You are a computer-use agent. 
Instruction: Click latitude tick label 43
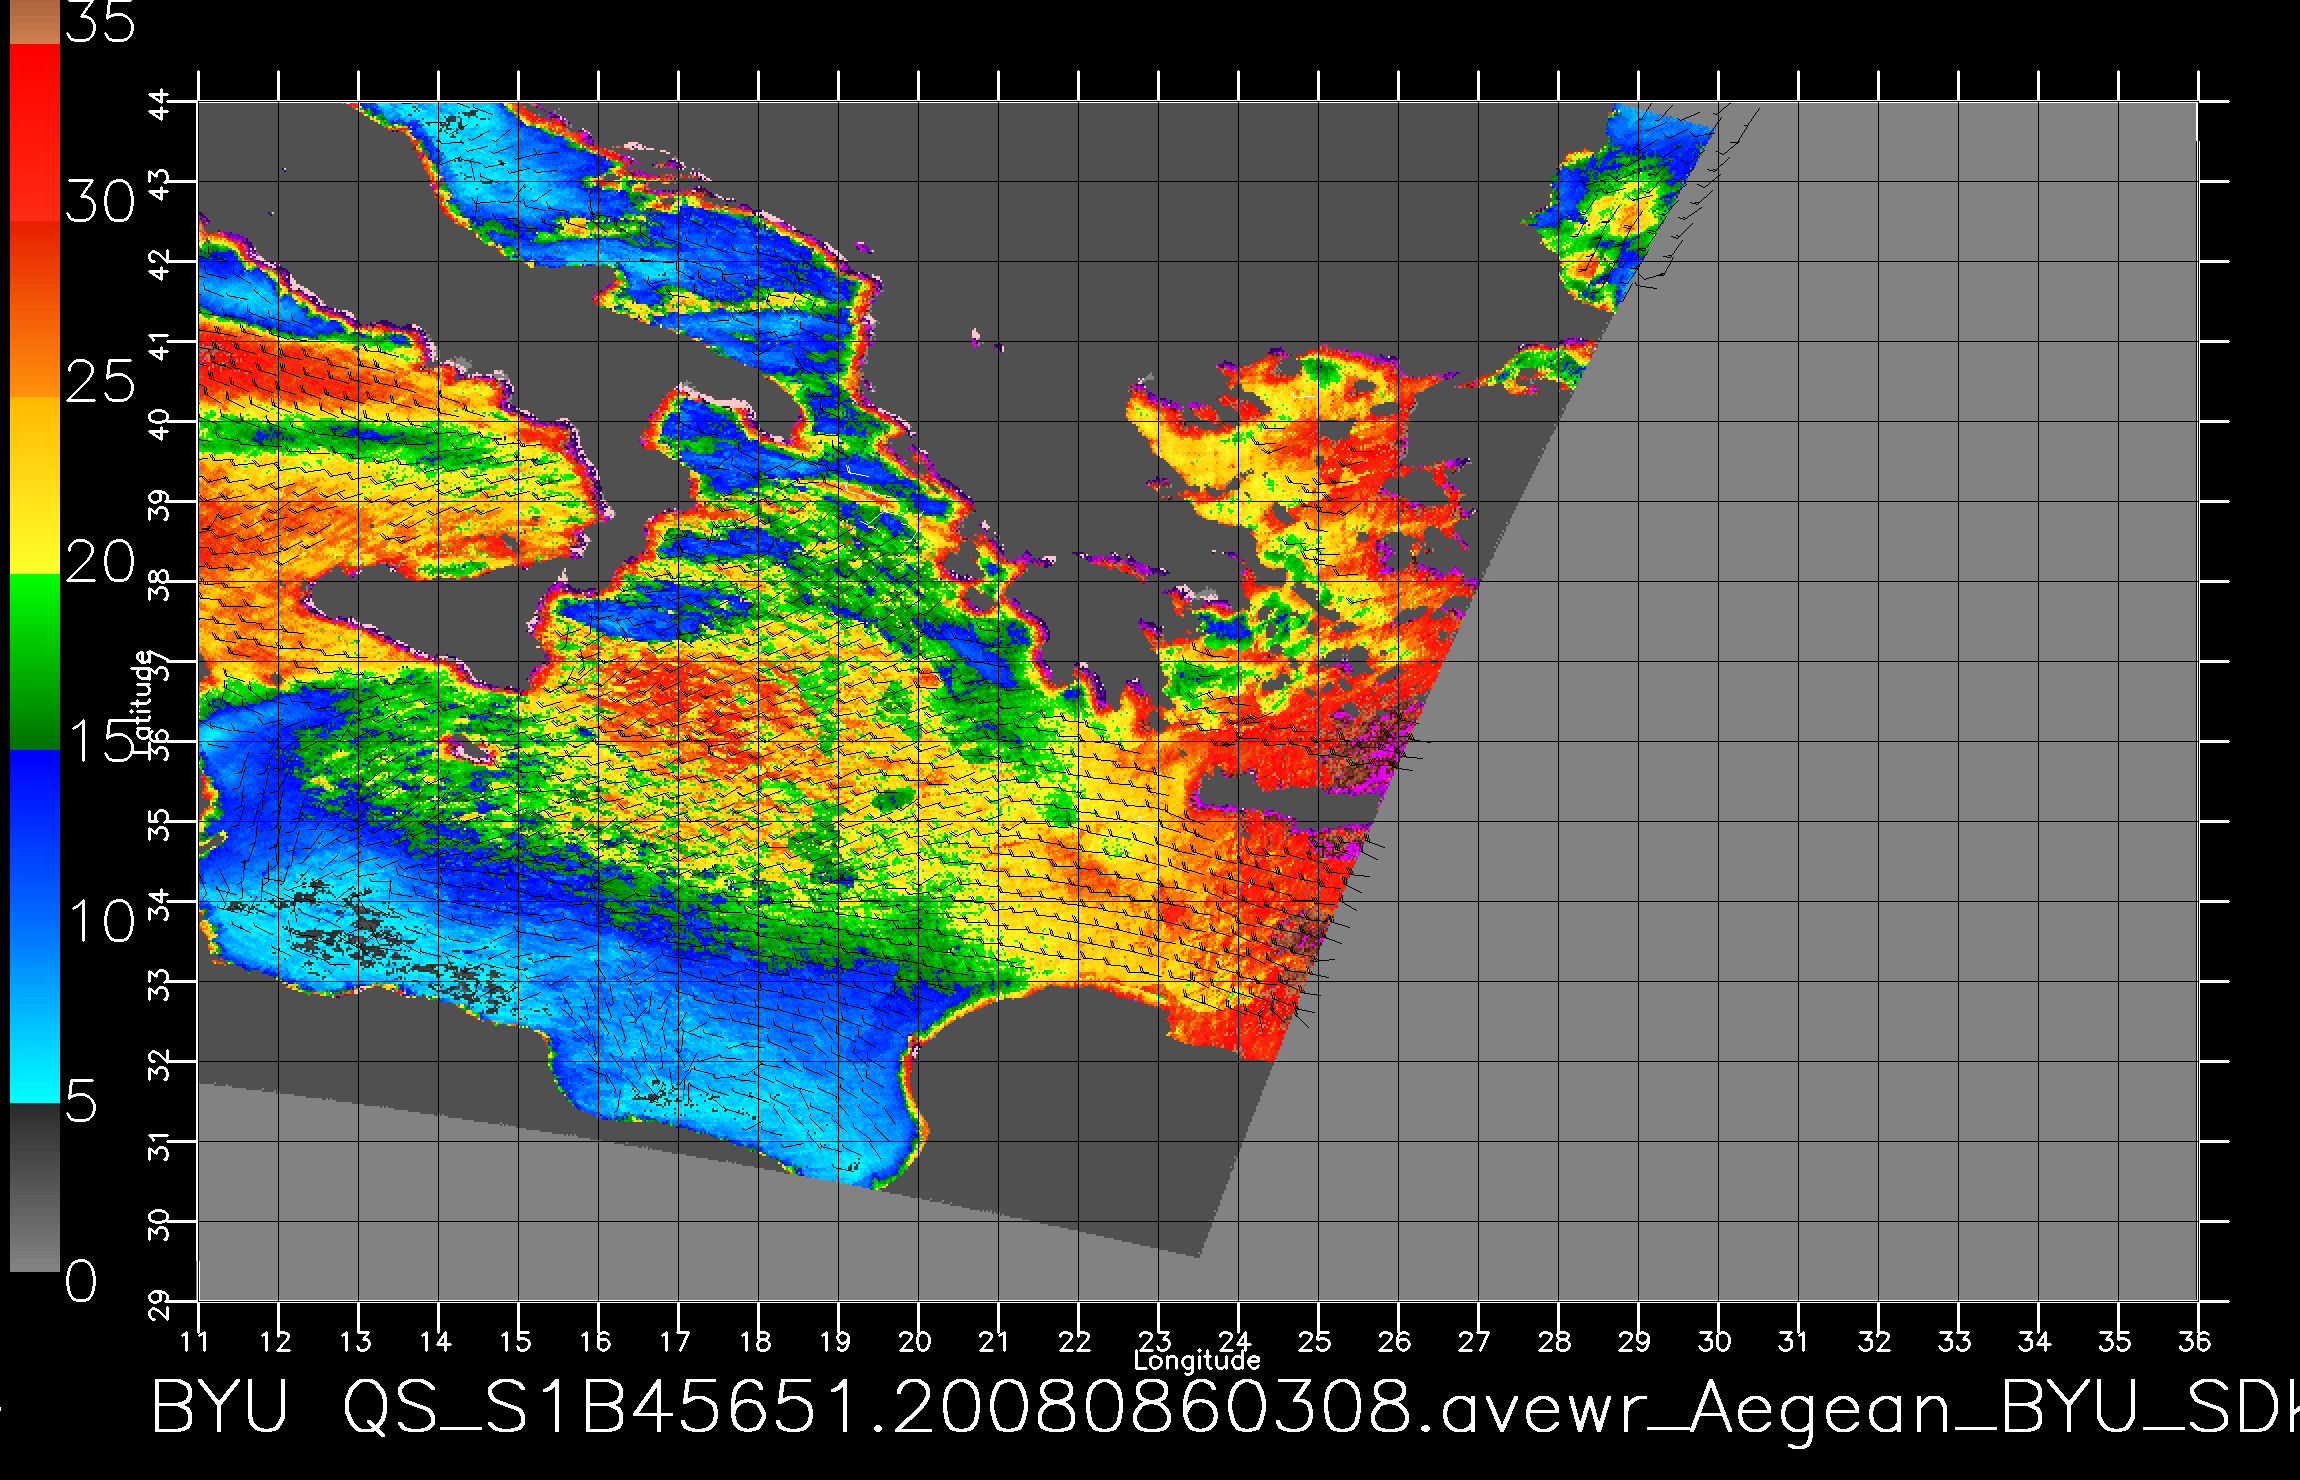(x=160, y=185)
